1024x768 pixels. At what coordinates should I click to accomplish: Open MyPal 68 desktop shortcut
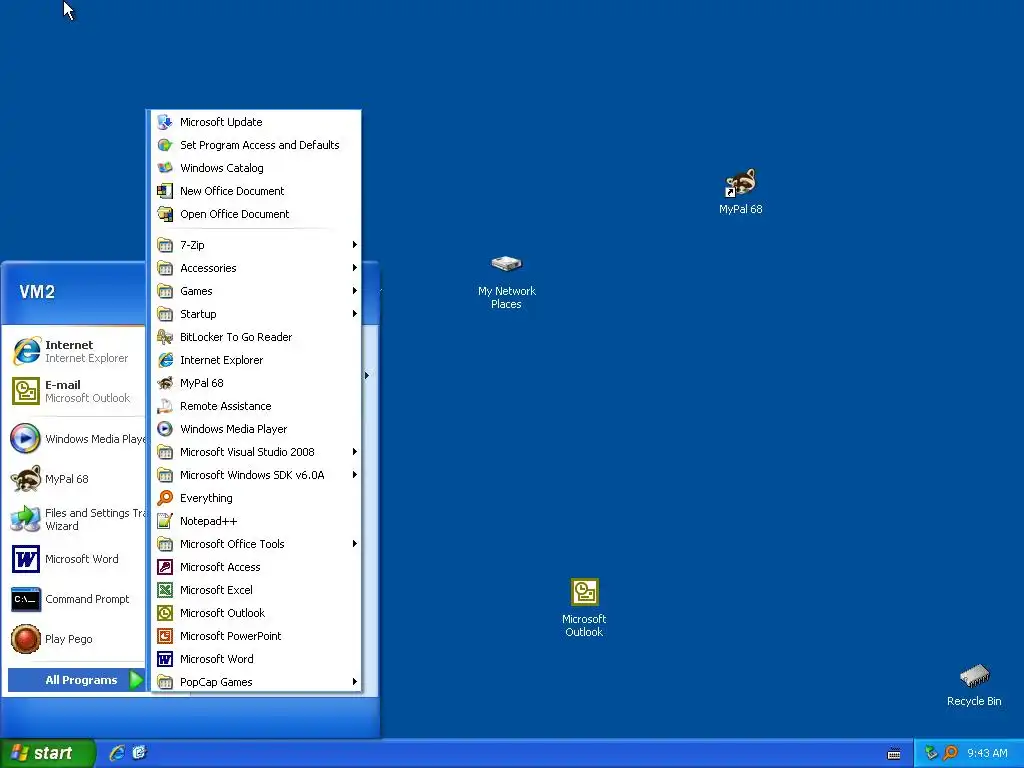(x=741, y=191)
